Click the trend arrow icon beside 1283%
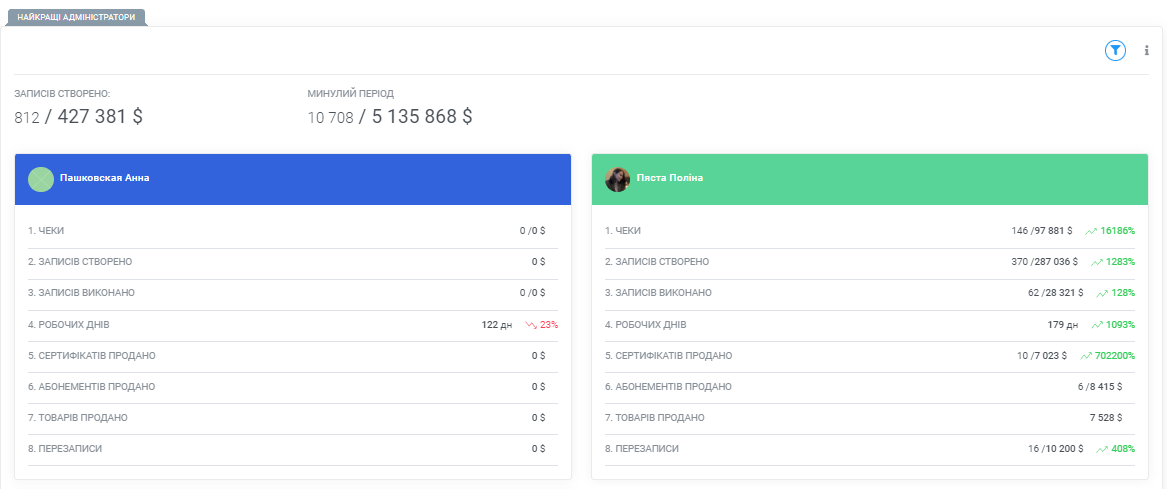 coord(1097,262)
